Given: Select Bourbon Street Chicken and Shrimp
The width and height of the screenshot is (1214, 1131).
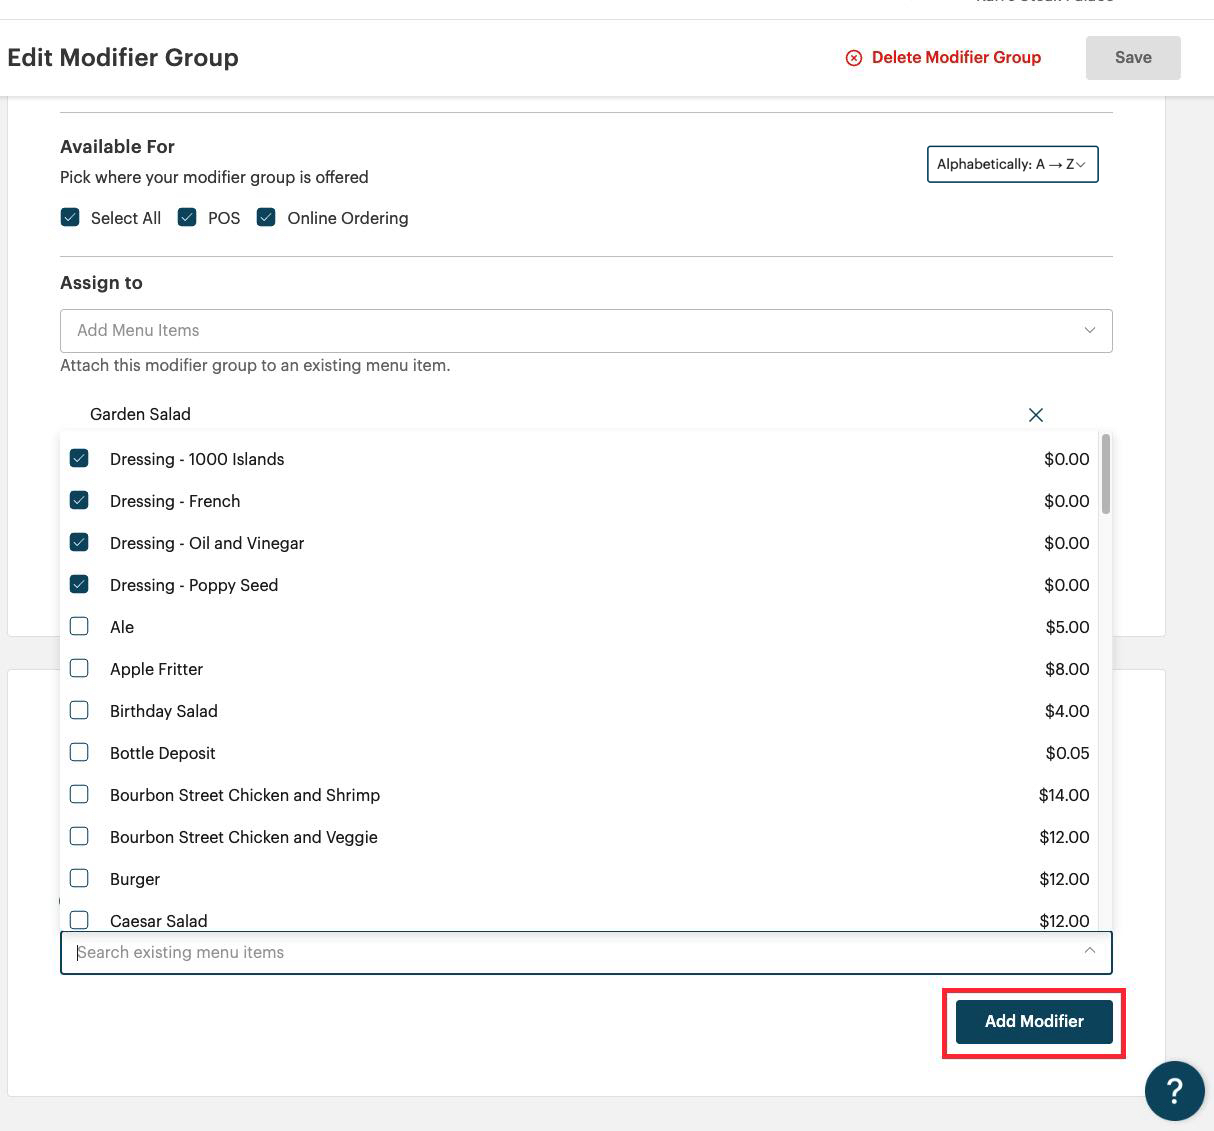Looking at the screenshot, I should point(79,794).
